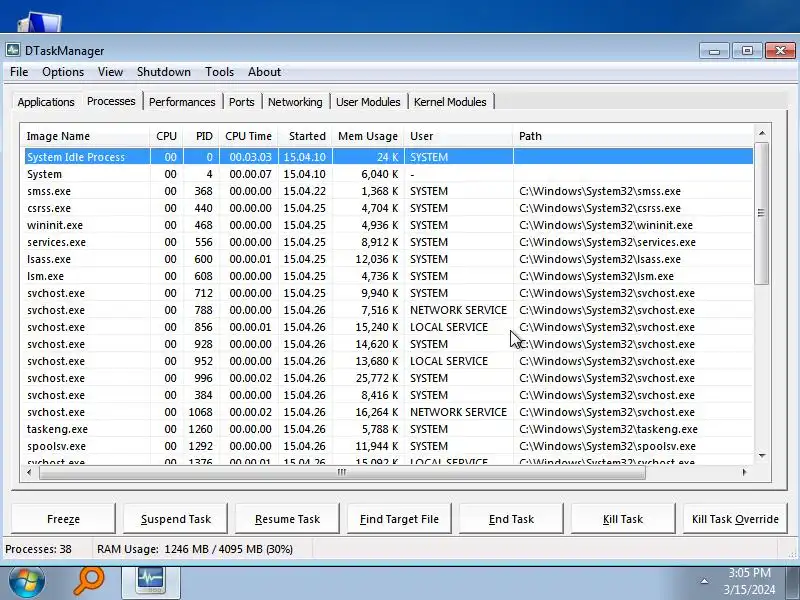Click the vertical scrollbar down arrow
This screenshot has height=600, width=800.
pos(762,456)
